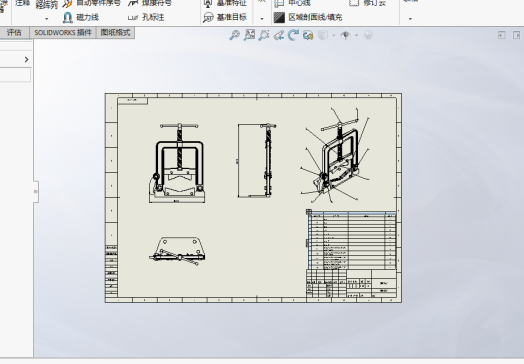Switch to the 图纸格式 tab
This screenshot has height=364, width=524.
[115, 33]
